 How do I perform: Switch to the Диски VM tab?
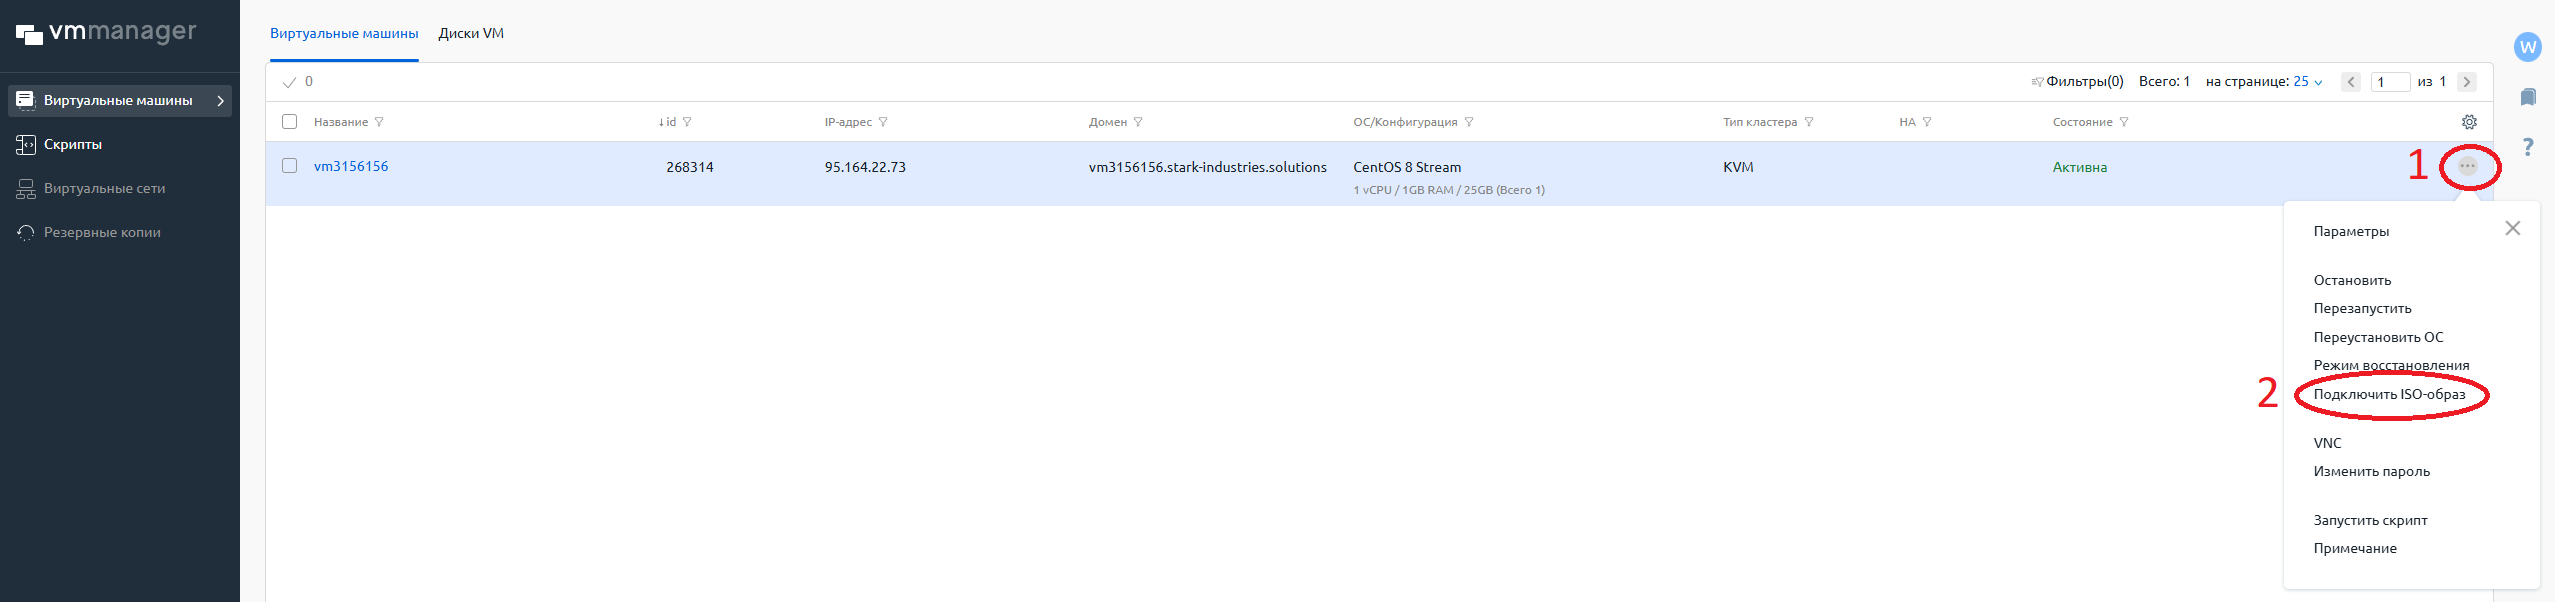471,34
